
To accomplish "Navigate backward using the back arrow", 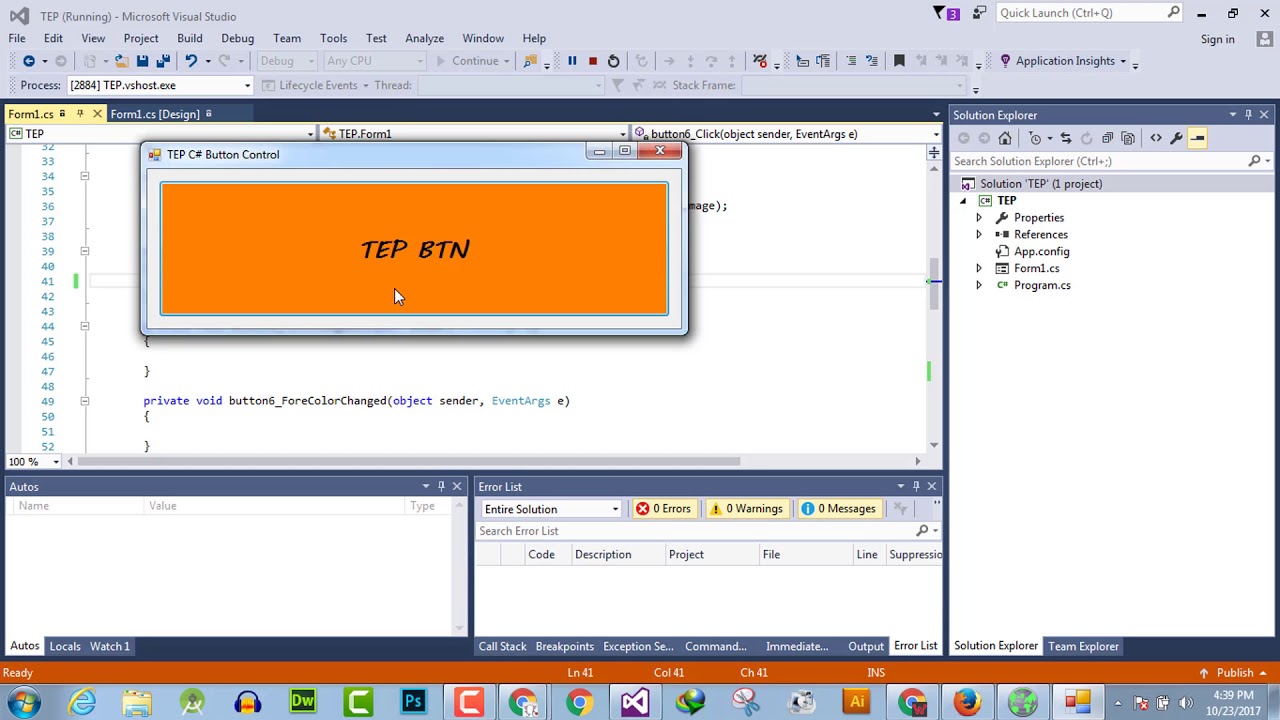I will (29, 61).
